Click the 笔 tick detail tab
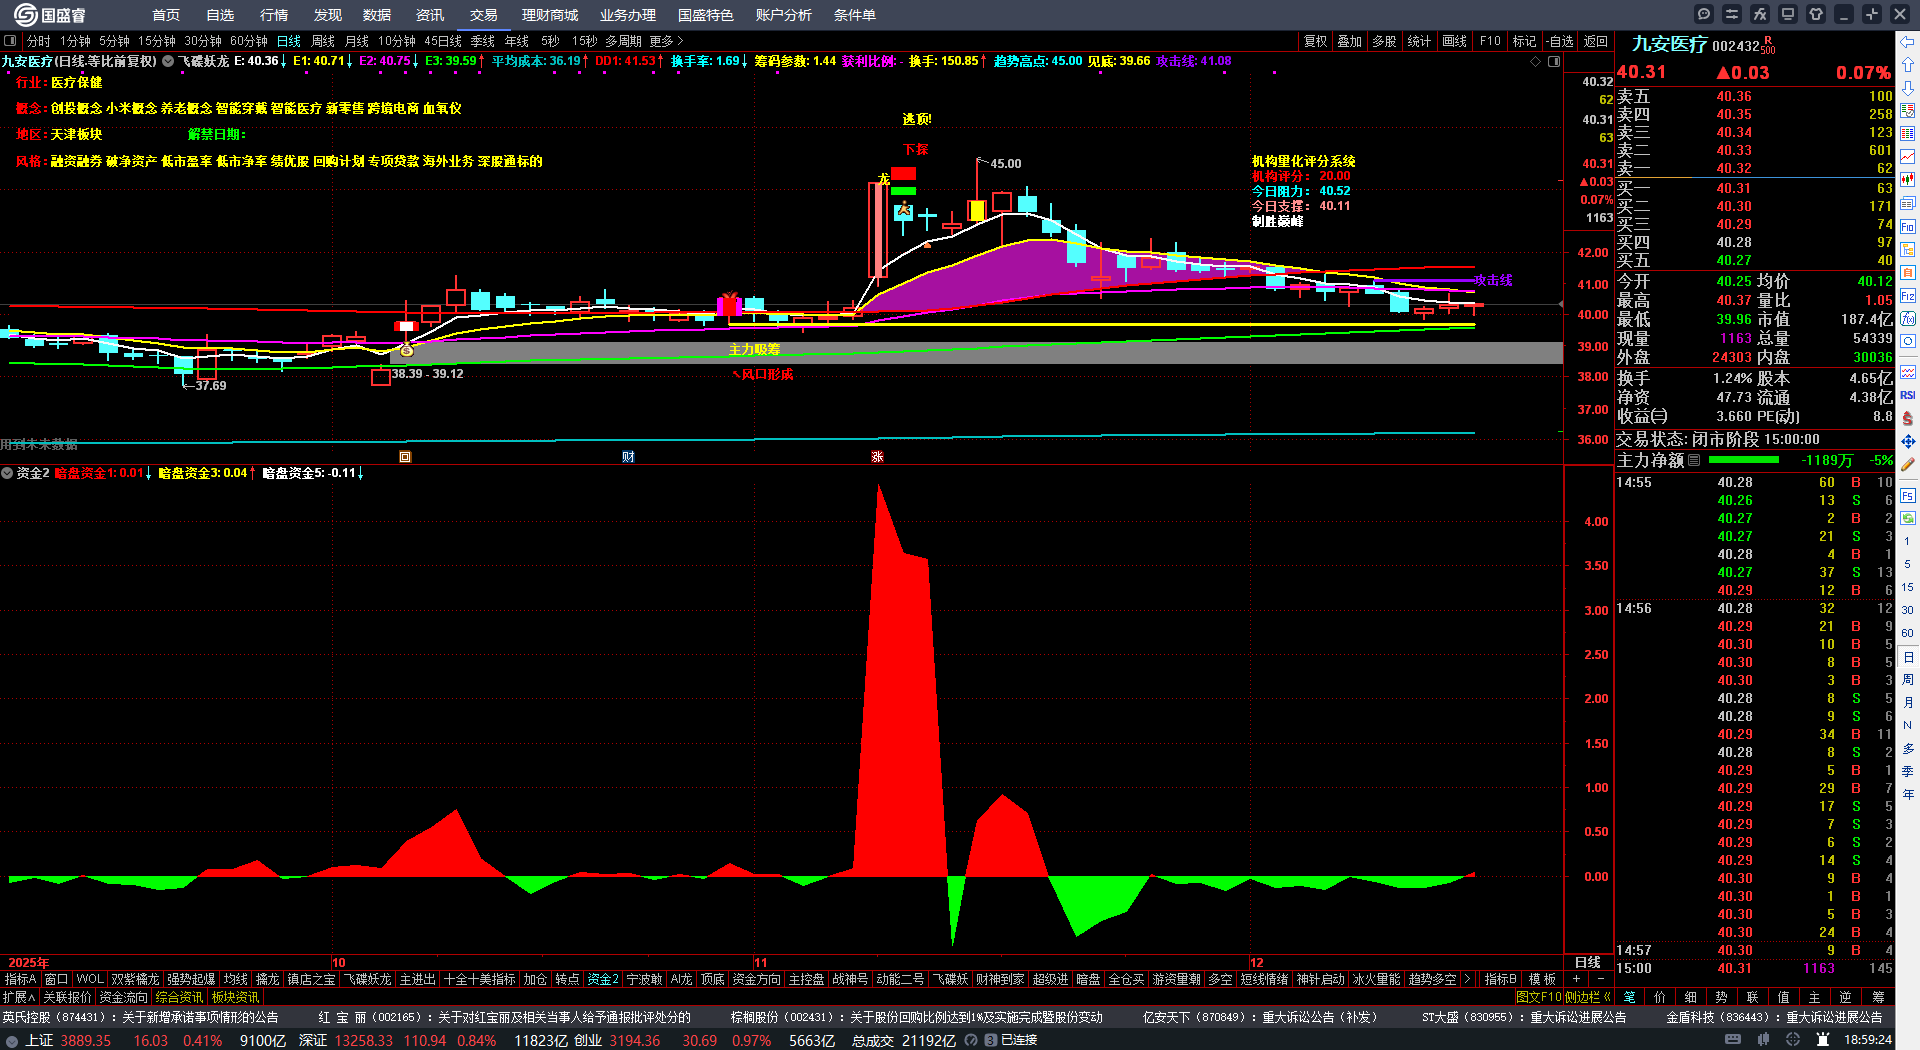 coord(1629,997)
